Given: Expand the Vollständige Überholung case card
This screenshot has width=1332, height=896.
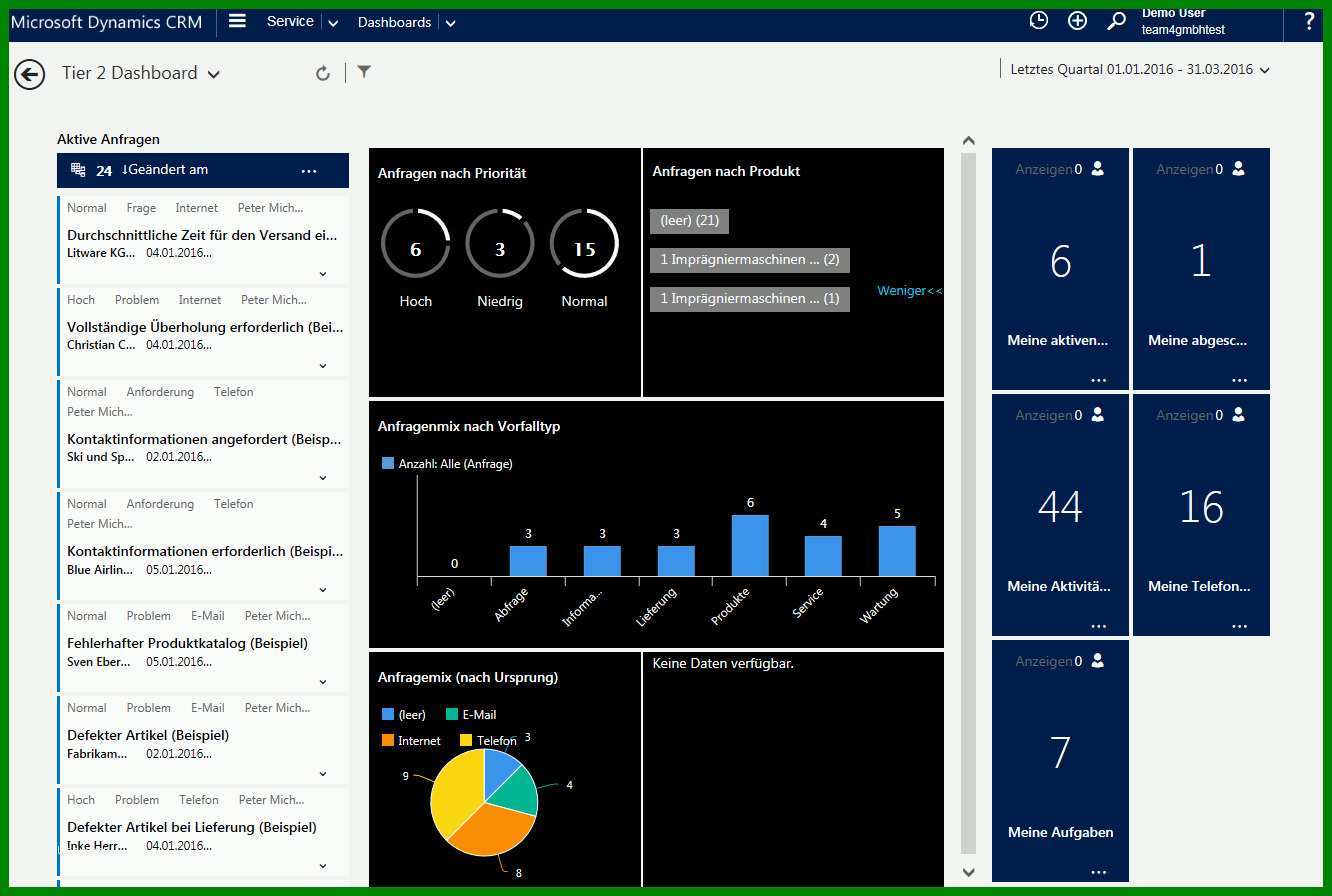Looking at the screenshot, I should pyautogui.click(x=323, y=366).
